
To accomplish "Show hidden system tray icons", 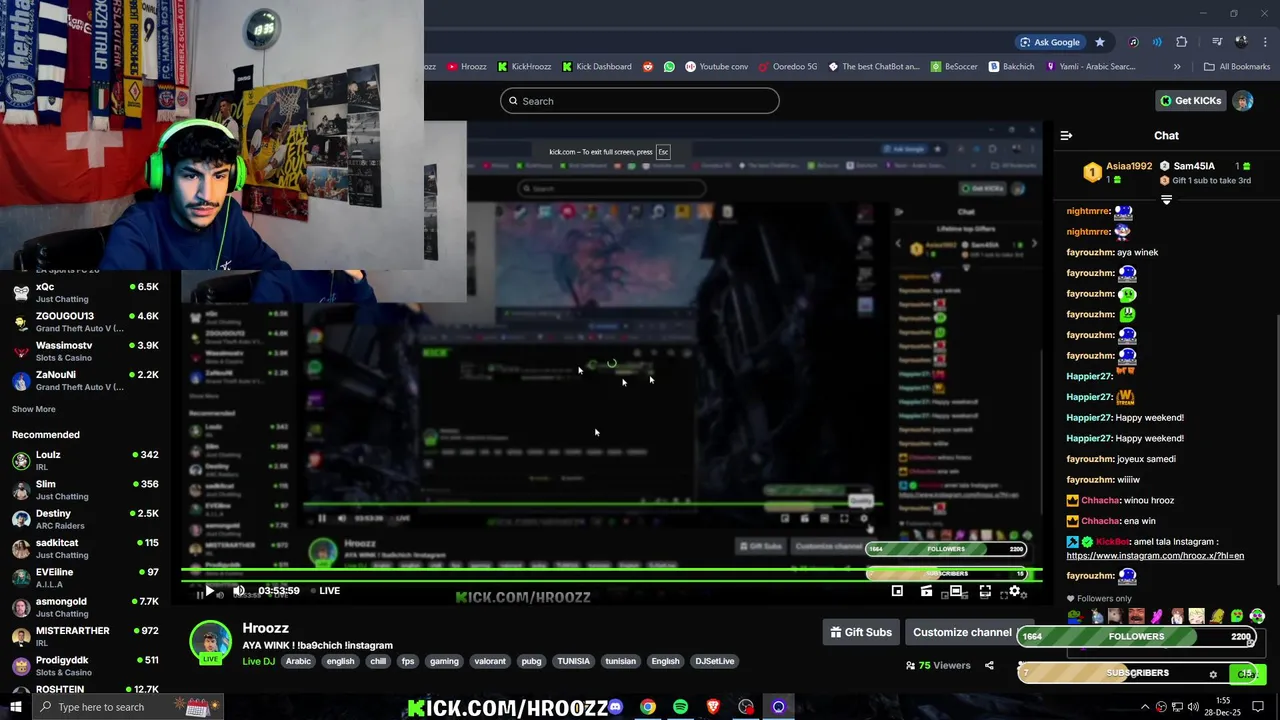I will 1145,707.
